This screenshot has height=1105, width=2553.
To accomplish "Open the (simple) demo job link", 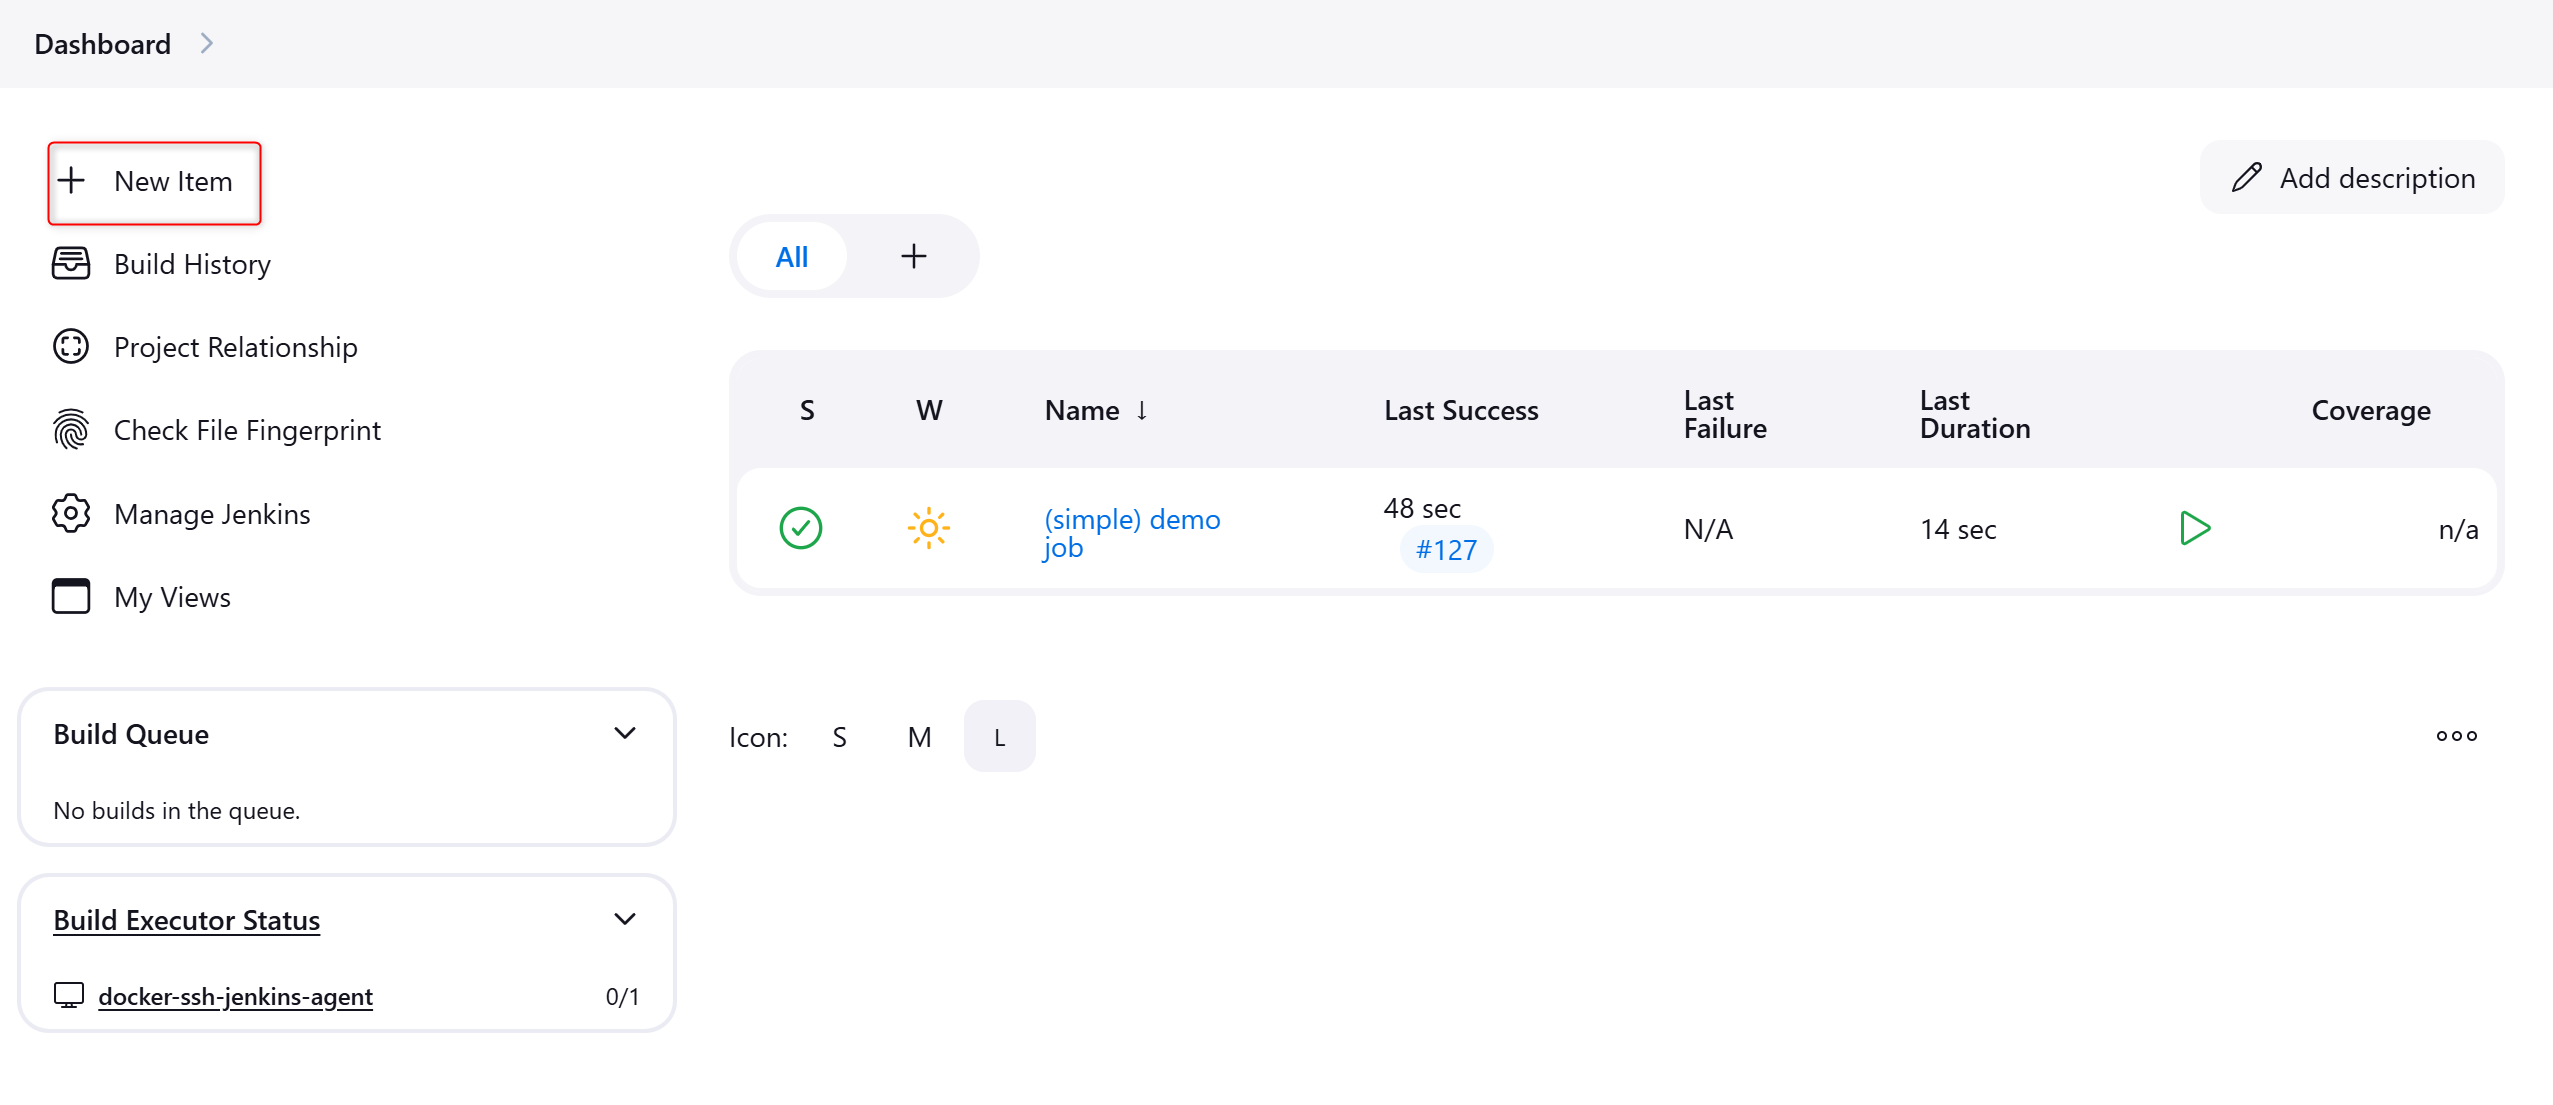I will [x=1132, y=533].
